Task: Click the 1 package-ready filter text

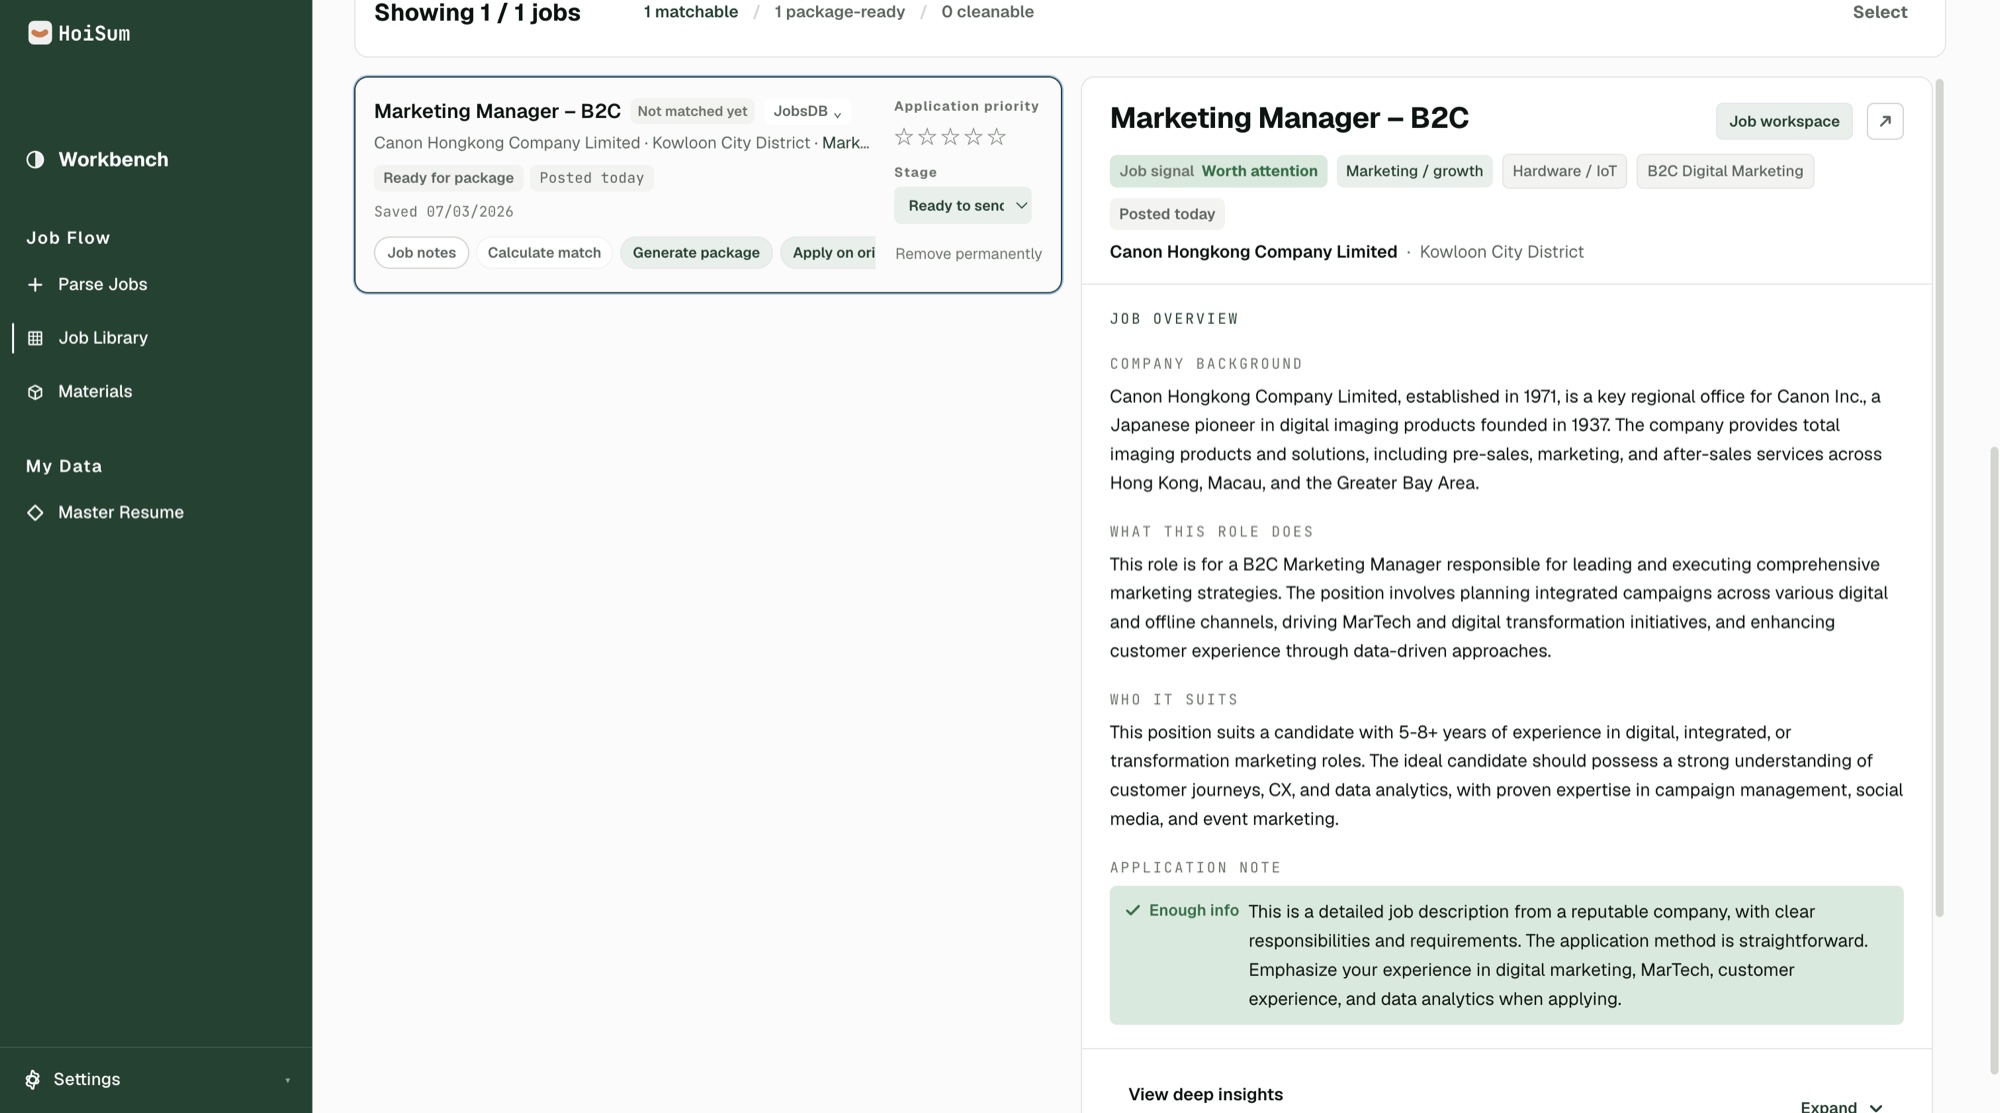Action: (839, 12)
